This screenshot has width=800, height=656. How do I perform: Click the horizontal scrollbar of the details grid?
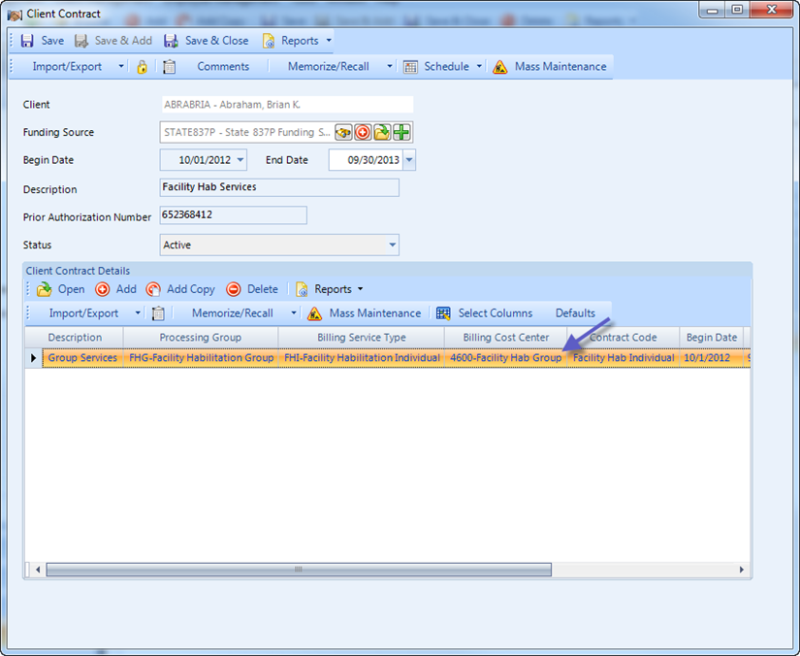click(x=298, y=569)
